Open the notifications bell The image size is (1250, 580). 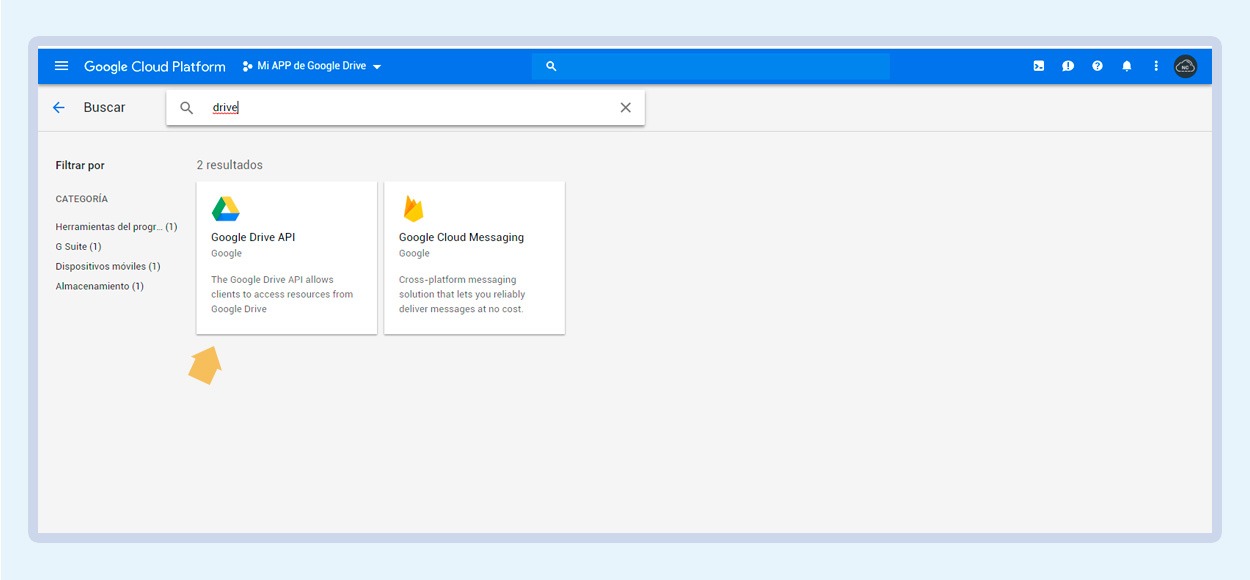(1127, 66)
